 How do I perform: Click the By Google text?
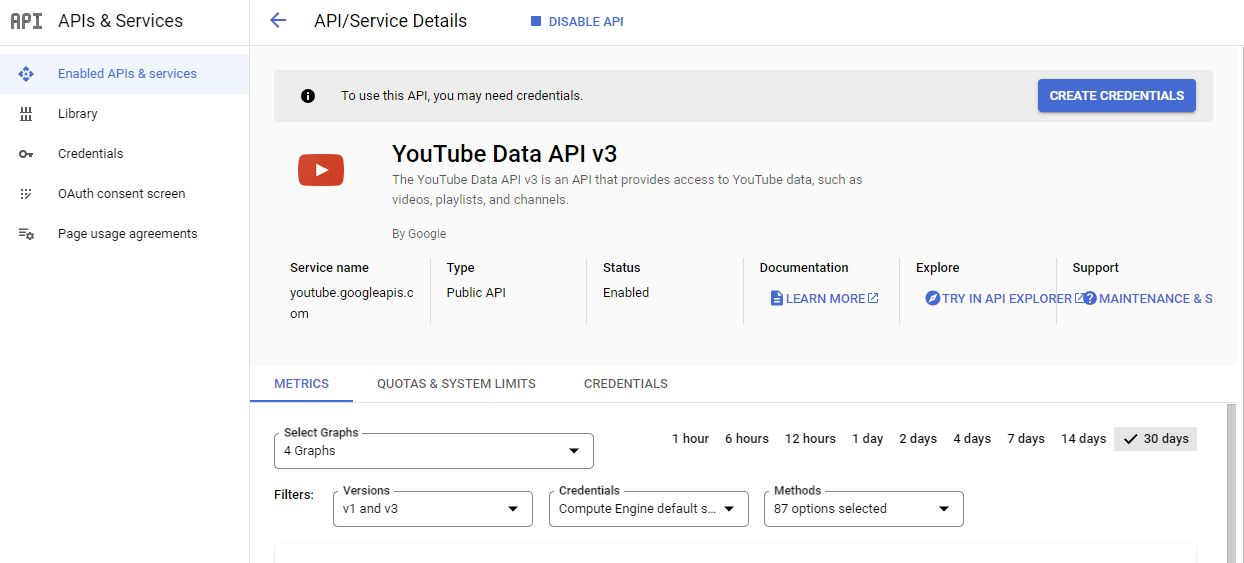coord(419,234)
